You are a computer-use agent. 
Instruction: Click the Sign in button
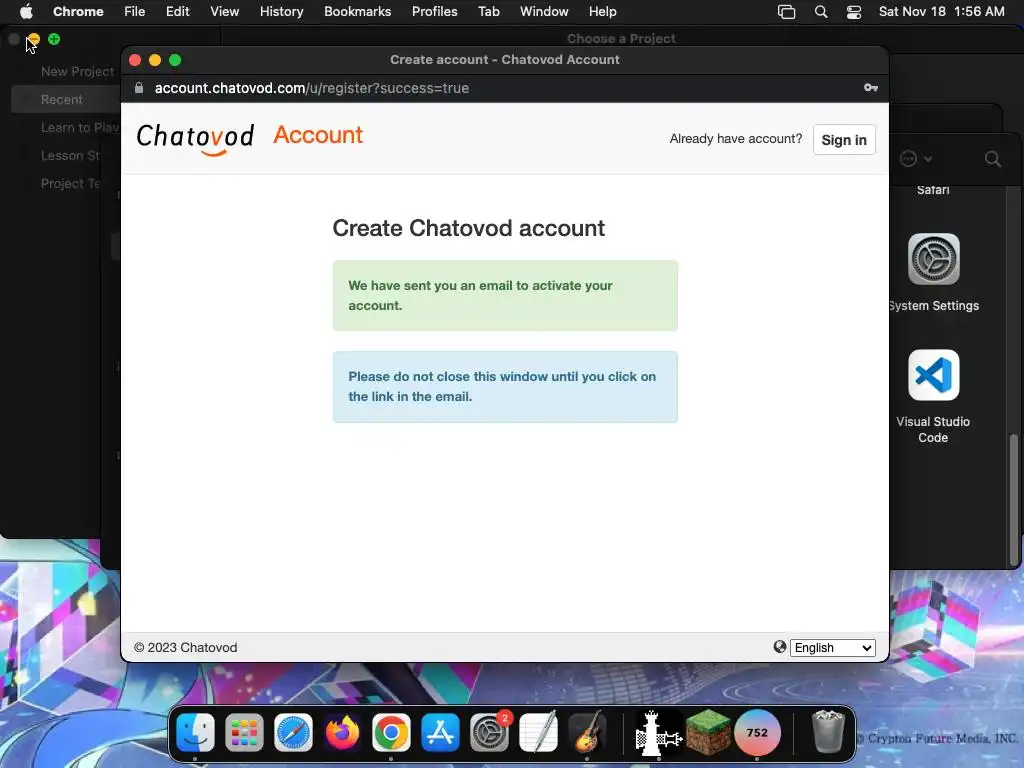[x=844, y=140]
